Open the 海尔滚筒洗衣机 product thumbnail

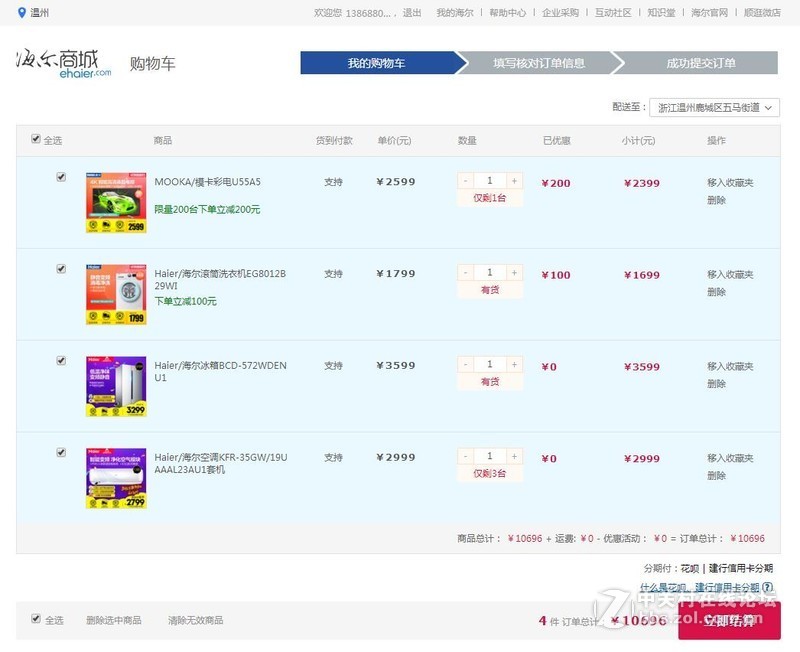[116, 294]
